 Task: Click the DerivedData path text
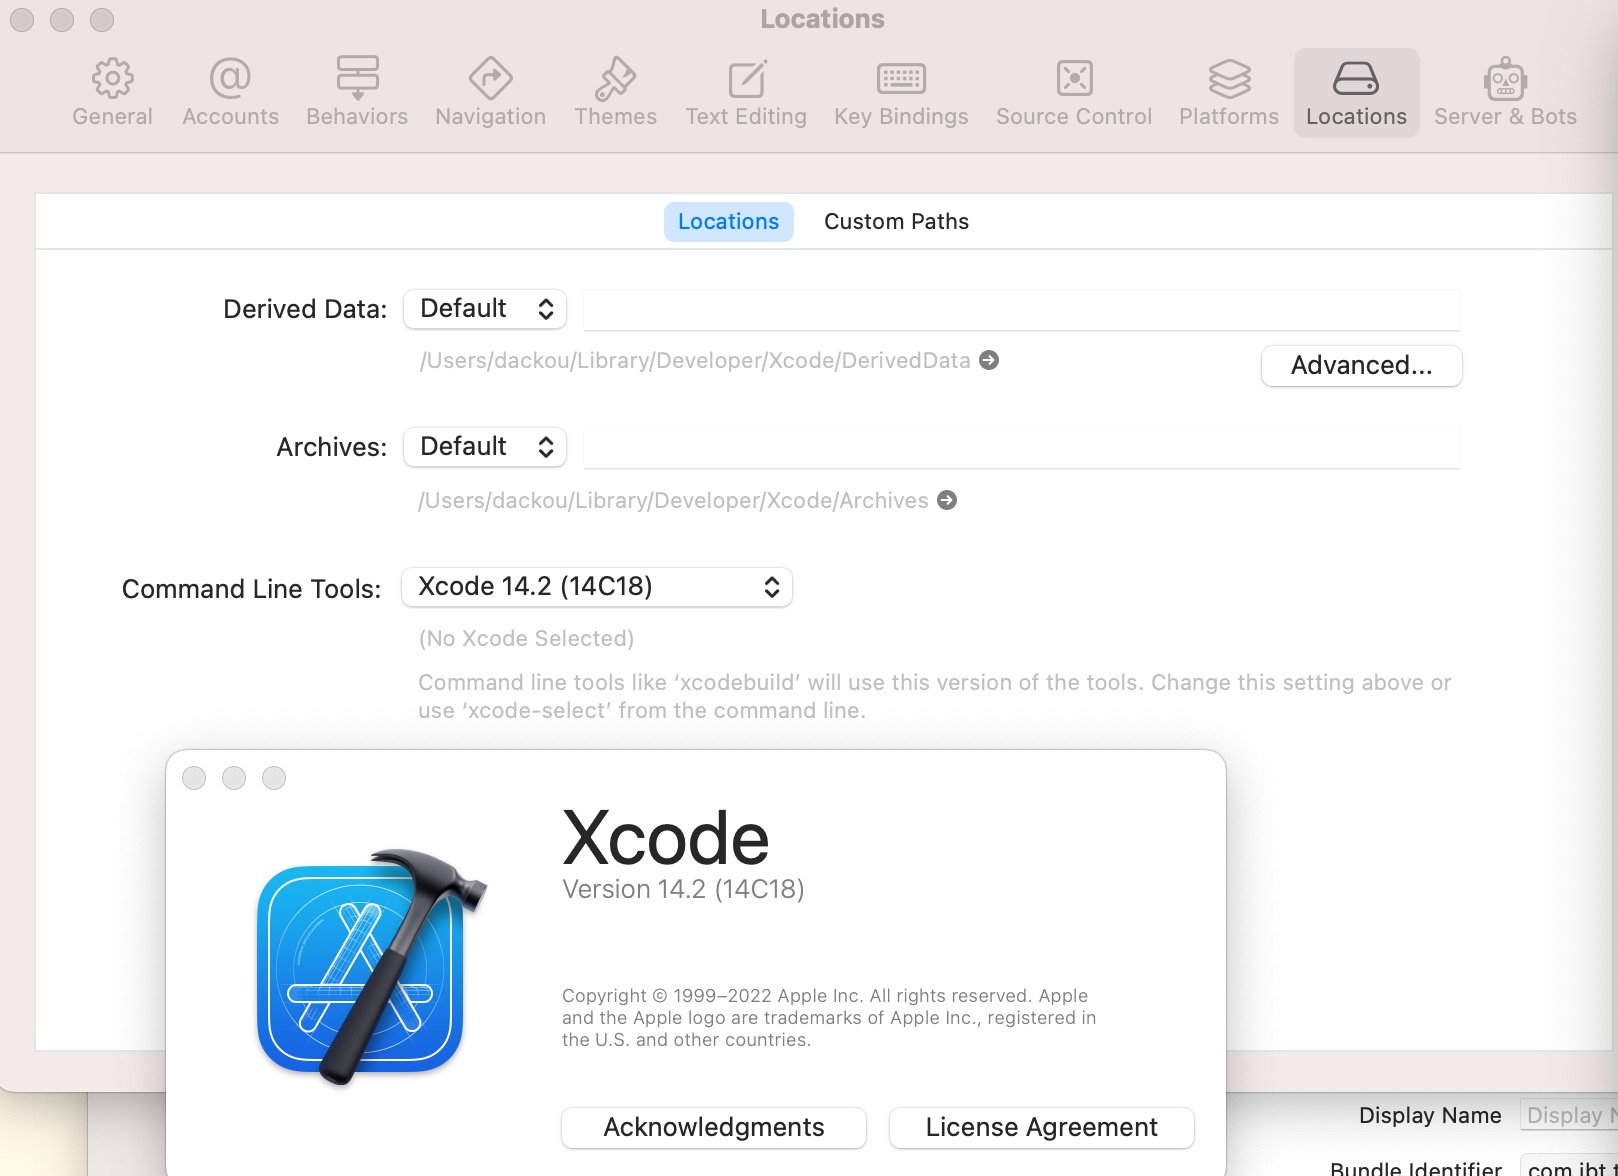695,360
